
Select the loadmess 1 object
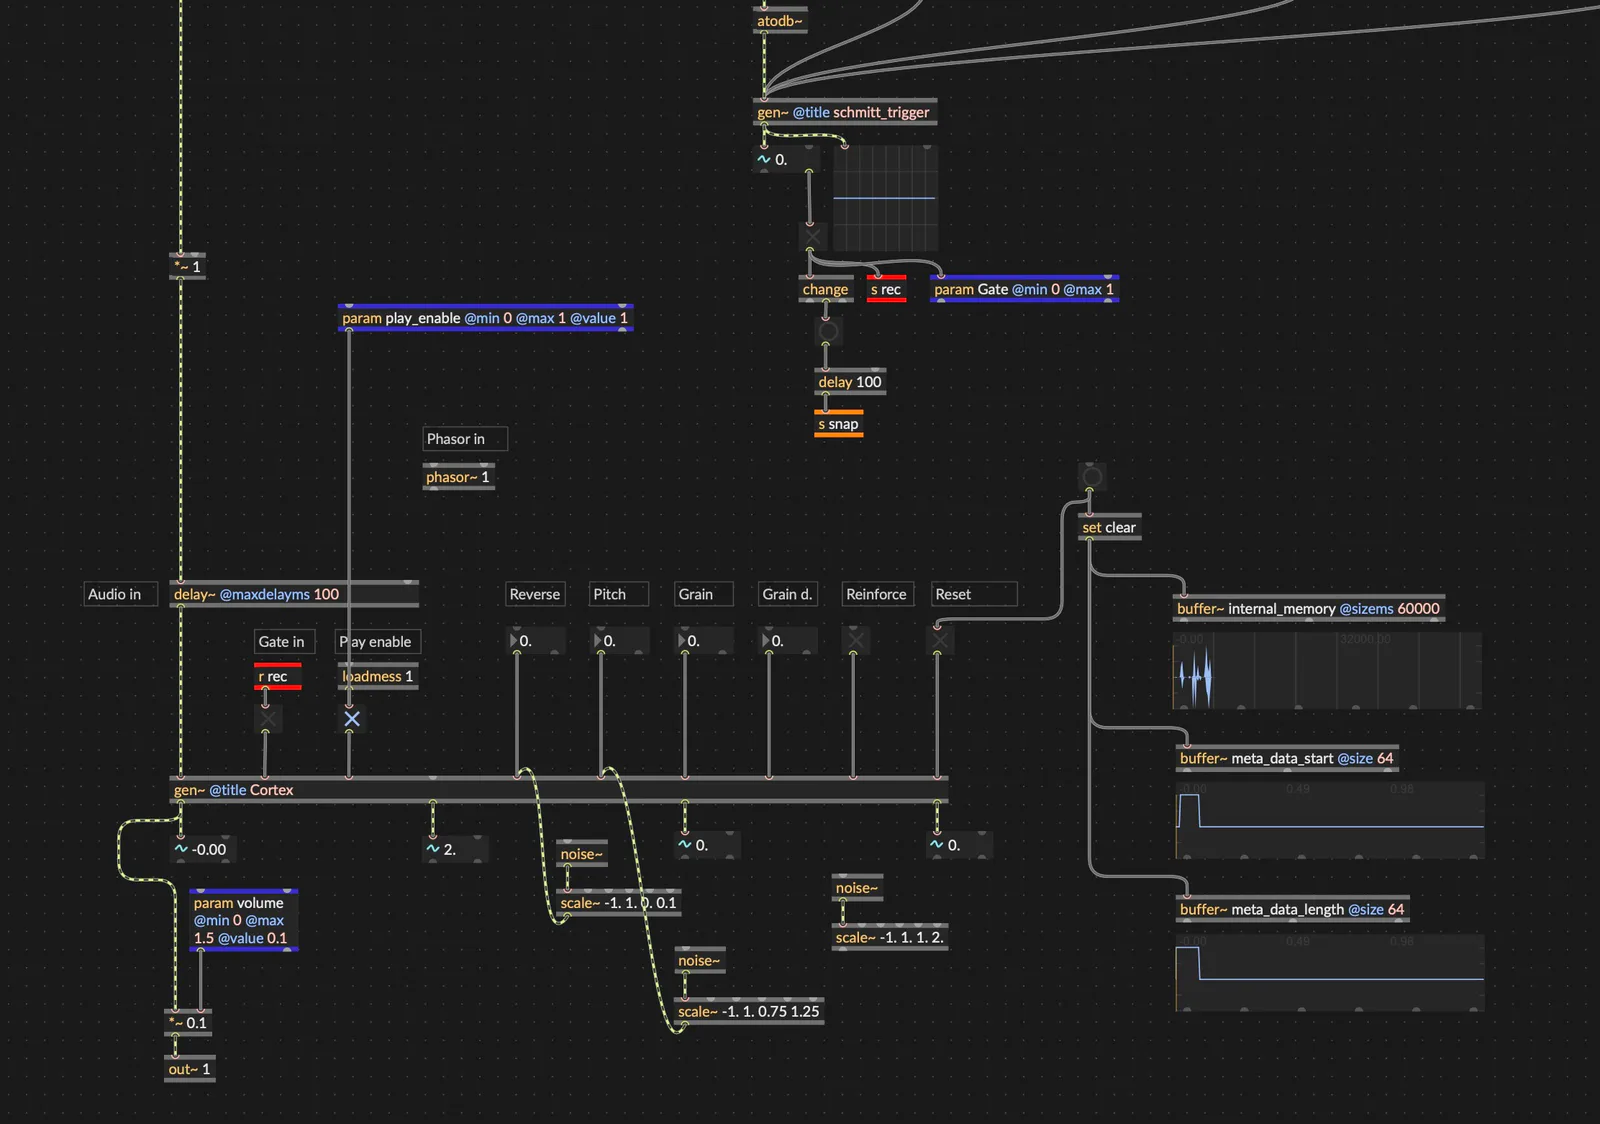click(378, 677)
